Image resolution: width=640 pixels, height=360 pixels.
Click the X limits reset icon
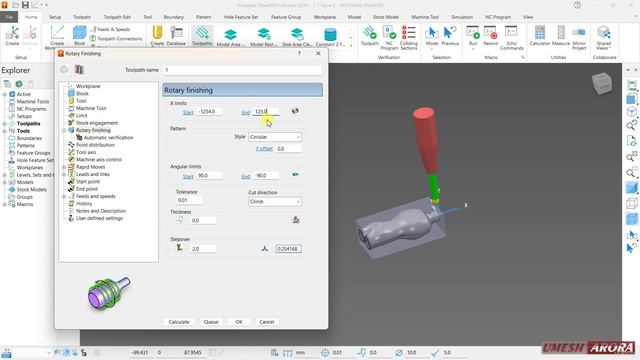[x=295, y=111]
